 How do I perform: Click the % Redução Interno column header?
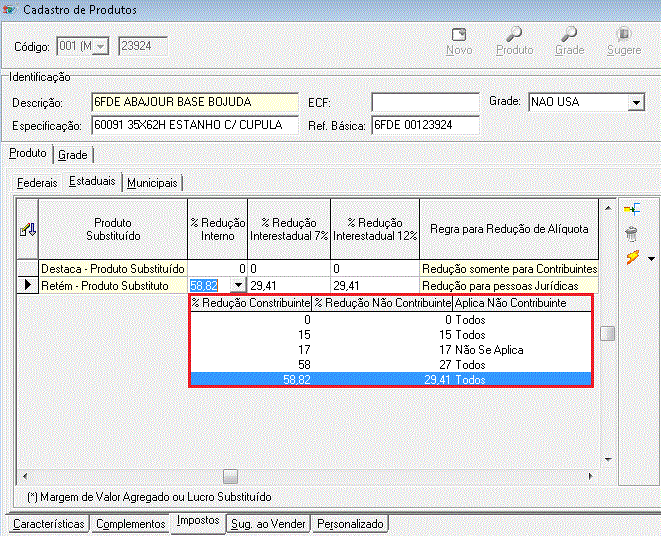point(218,229)
